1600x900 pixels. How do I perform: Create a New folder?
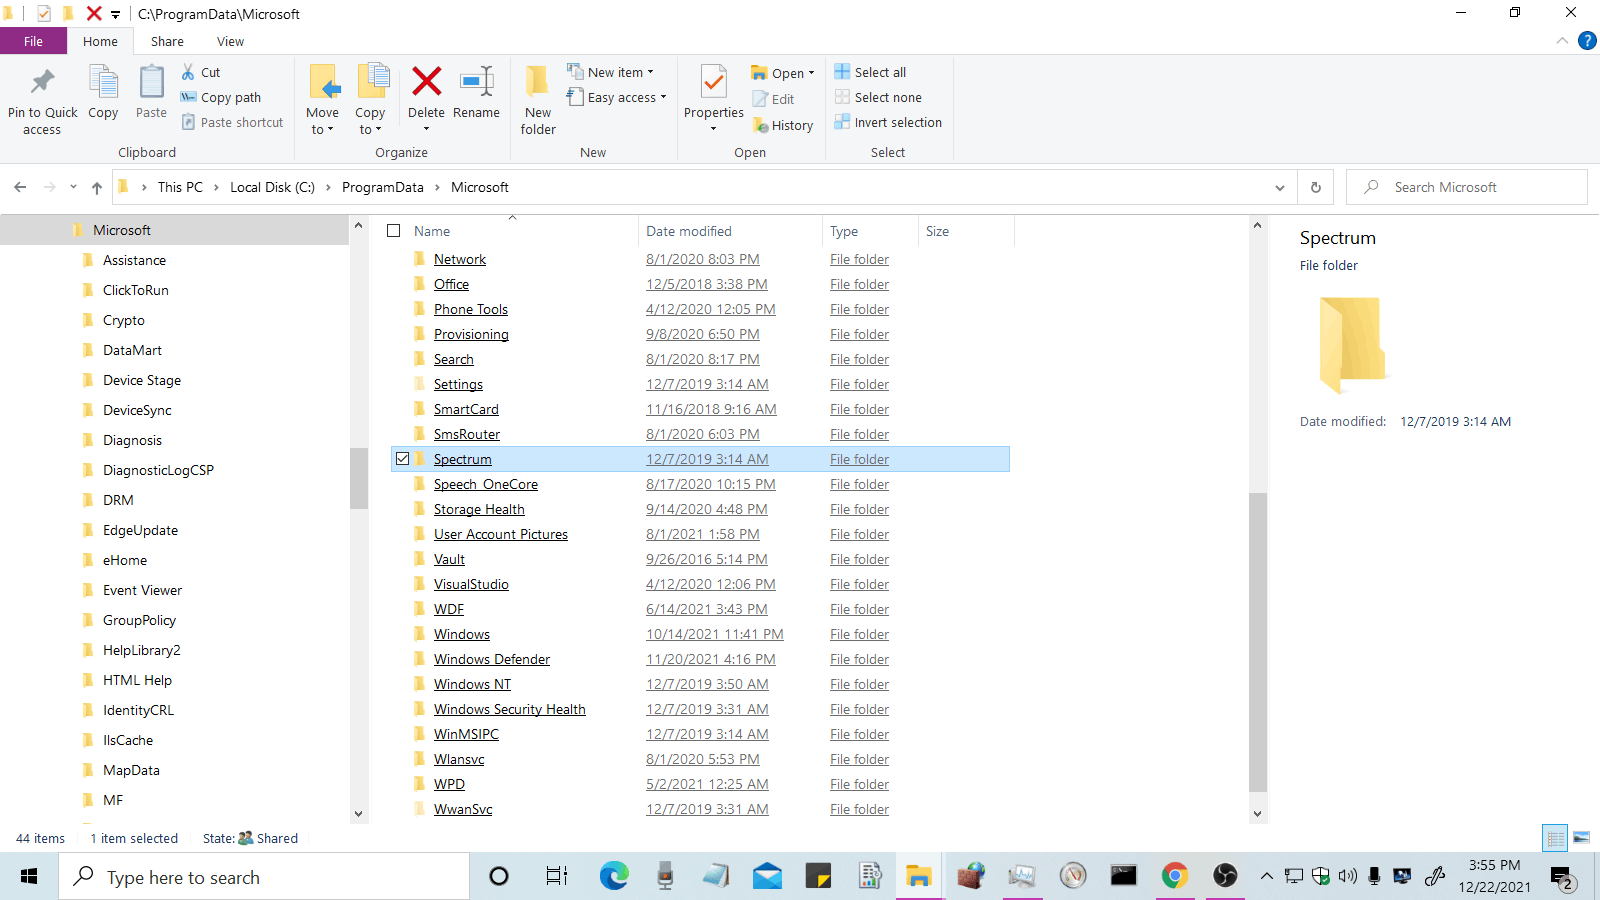pos(538,100)
